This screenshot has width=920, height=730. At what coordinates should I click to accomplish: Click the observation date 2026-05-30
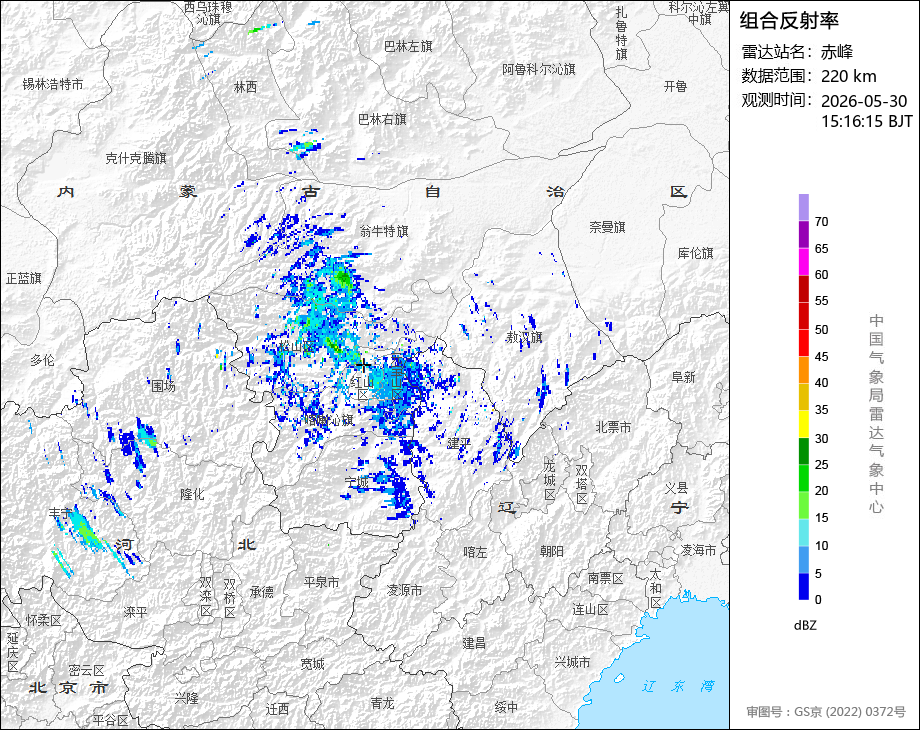tap(864, 101)
